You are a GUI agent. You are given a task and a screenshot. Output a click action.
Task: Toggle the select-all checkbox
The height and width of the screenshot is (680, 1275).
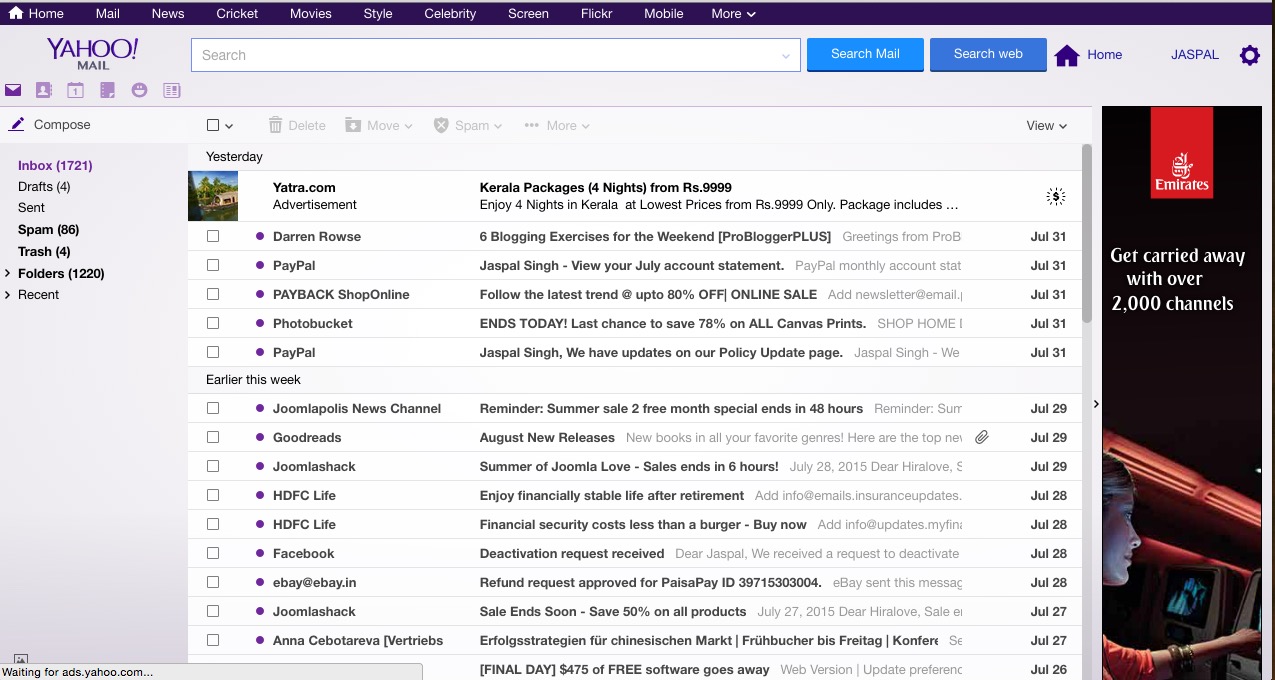click(213, 125)
